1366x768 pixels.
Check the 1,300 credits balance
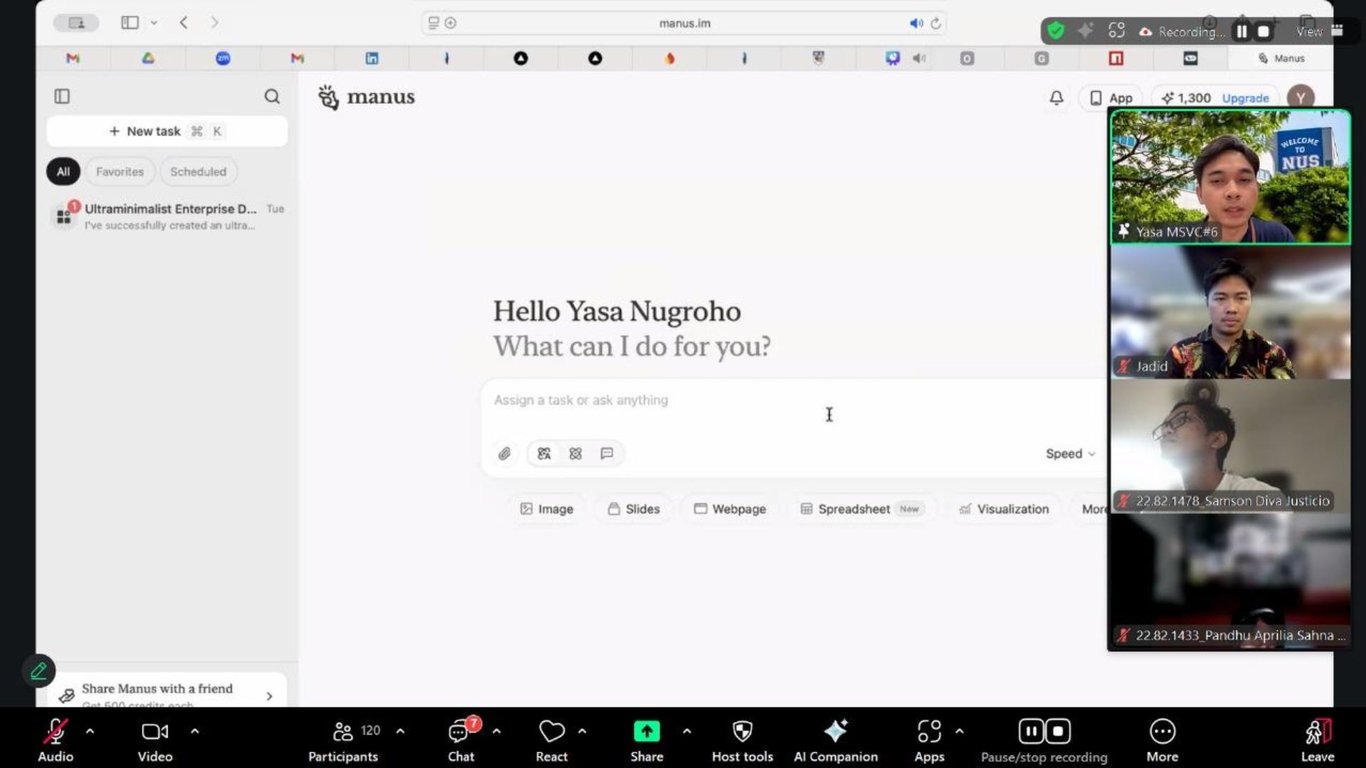tap(1186, 98)
